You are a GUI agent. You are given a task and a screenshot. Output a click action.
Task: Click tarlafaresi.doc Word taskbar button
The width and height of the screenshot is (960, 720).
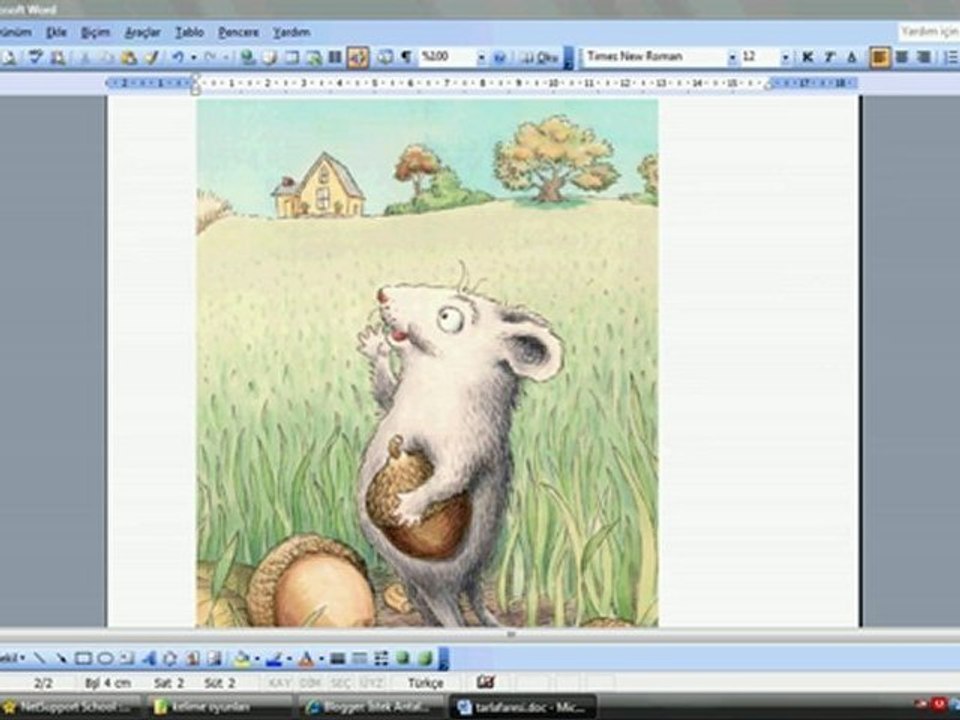click(x=522, y=707)
